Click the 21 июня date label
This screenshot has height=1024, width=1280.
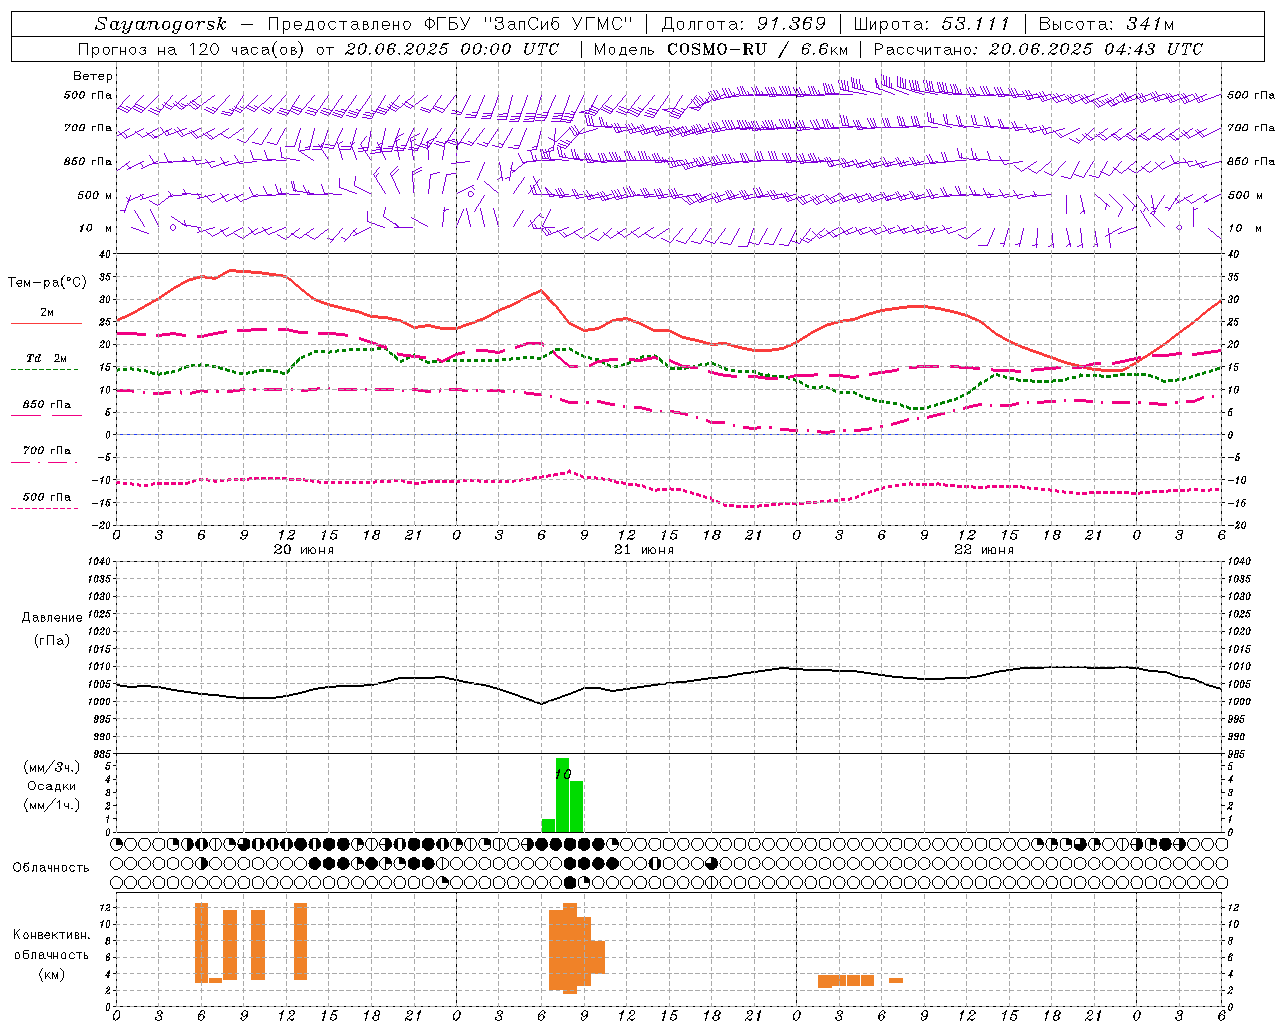(644, 550)
